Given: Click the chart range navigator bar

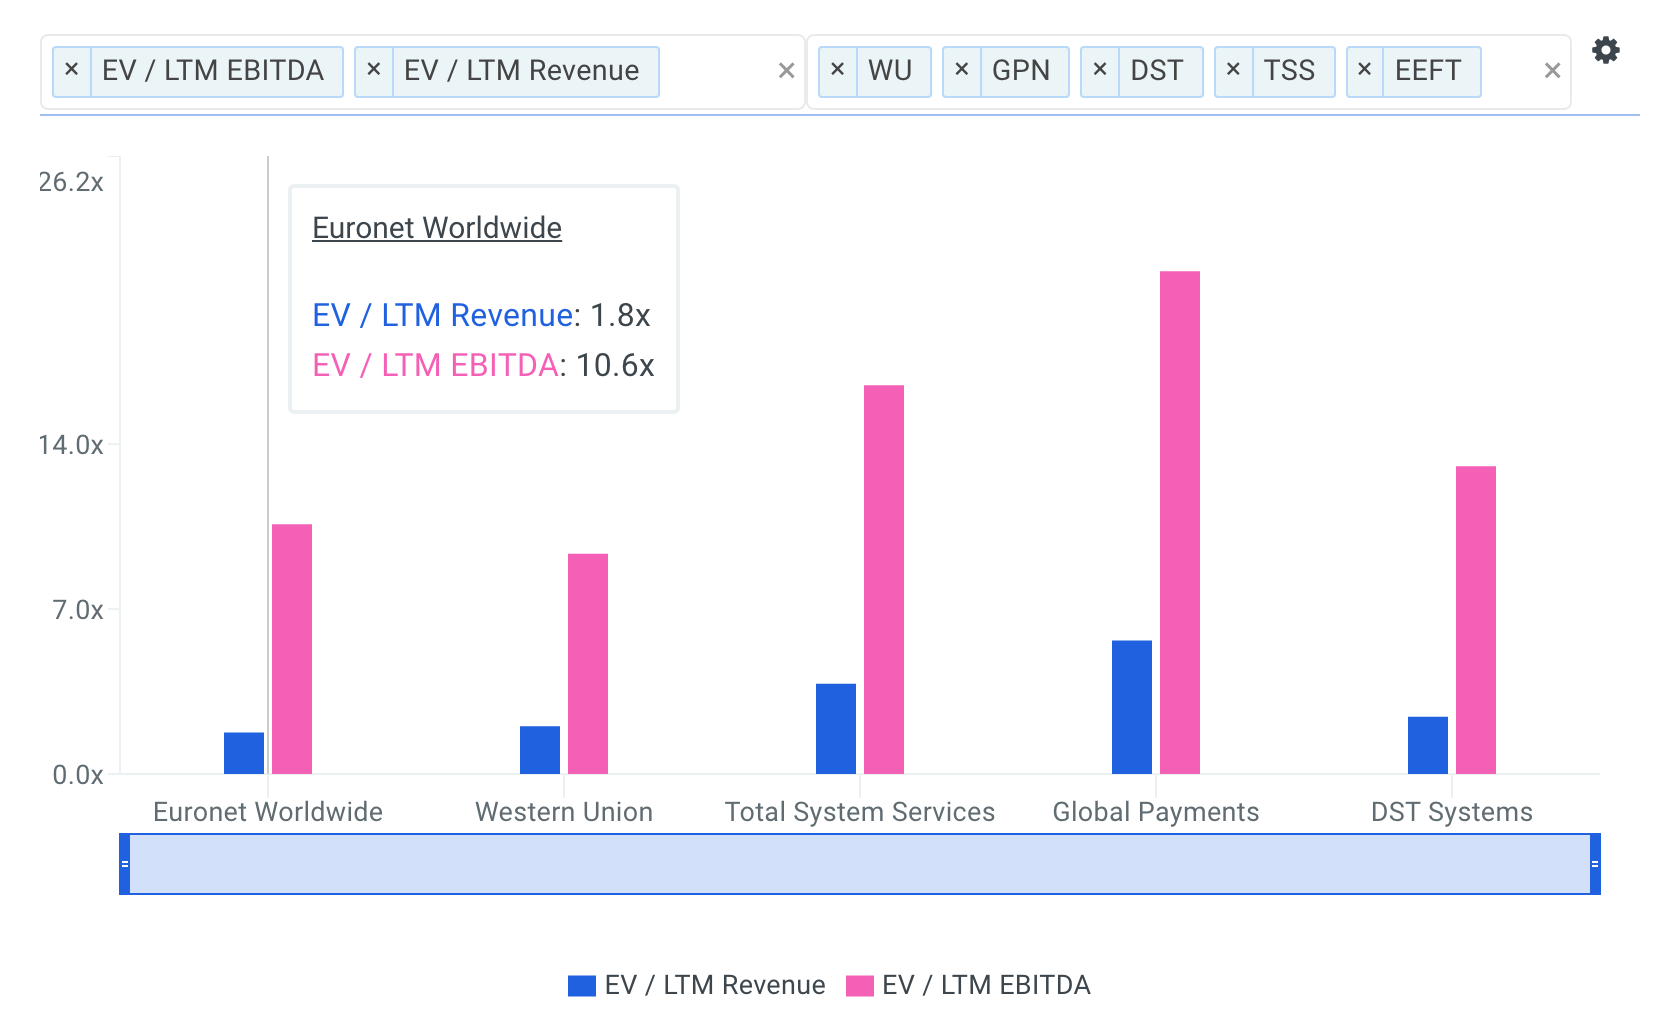Looking at the screenshot, I should pos(860,864).
